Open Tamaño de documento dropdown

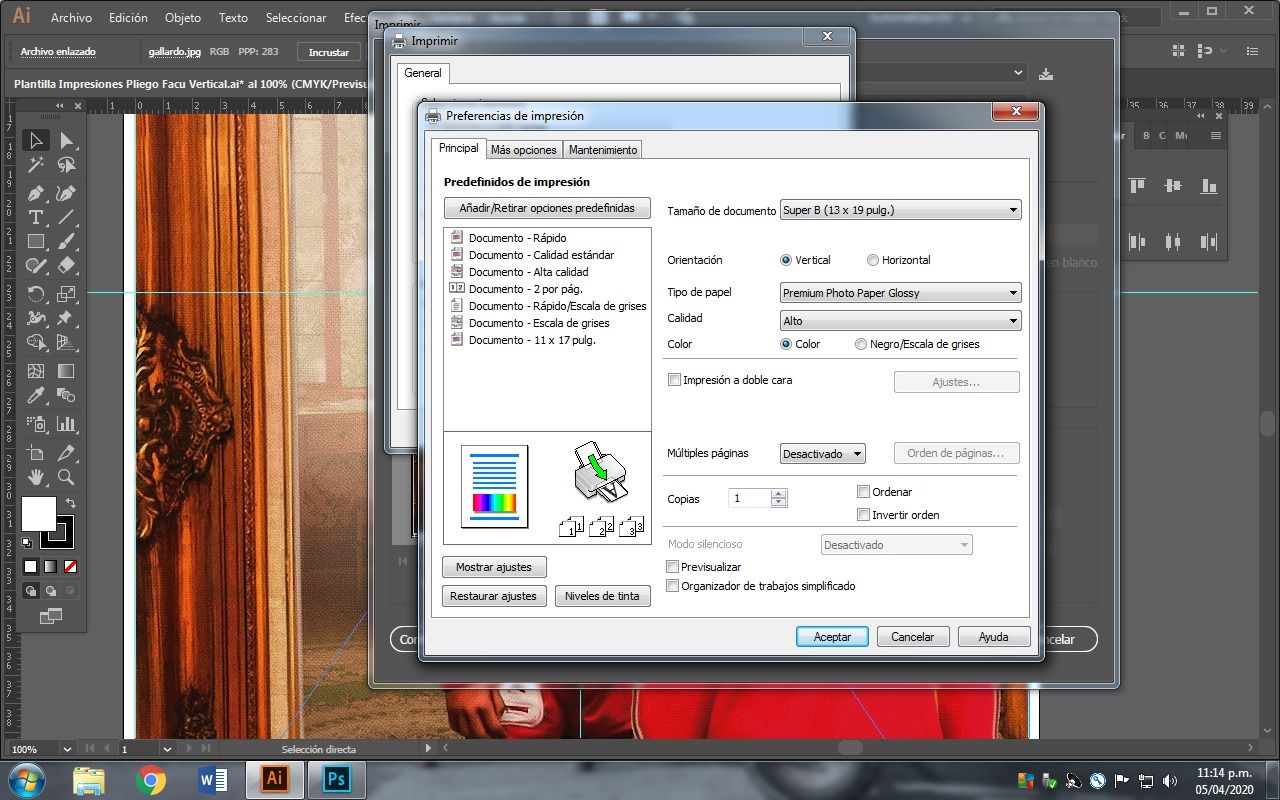(900, 210)
